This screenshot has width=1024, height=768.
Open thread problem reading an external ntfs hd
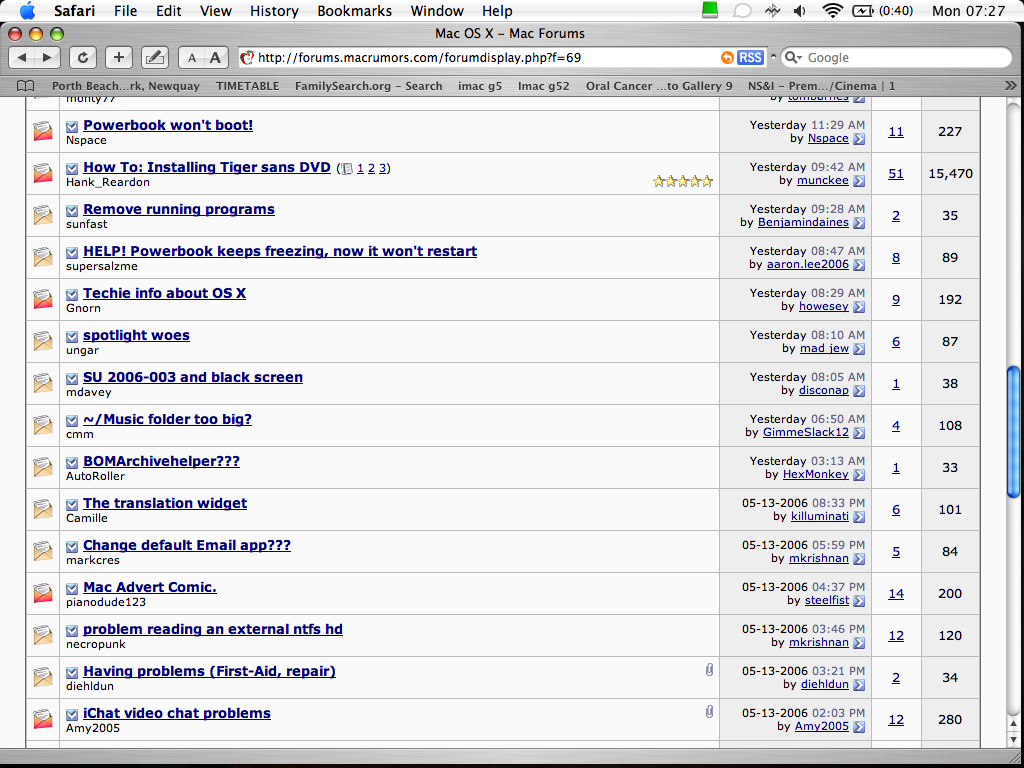click(213, 629)
